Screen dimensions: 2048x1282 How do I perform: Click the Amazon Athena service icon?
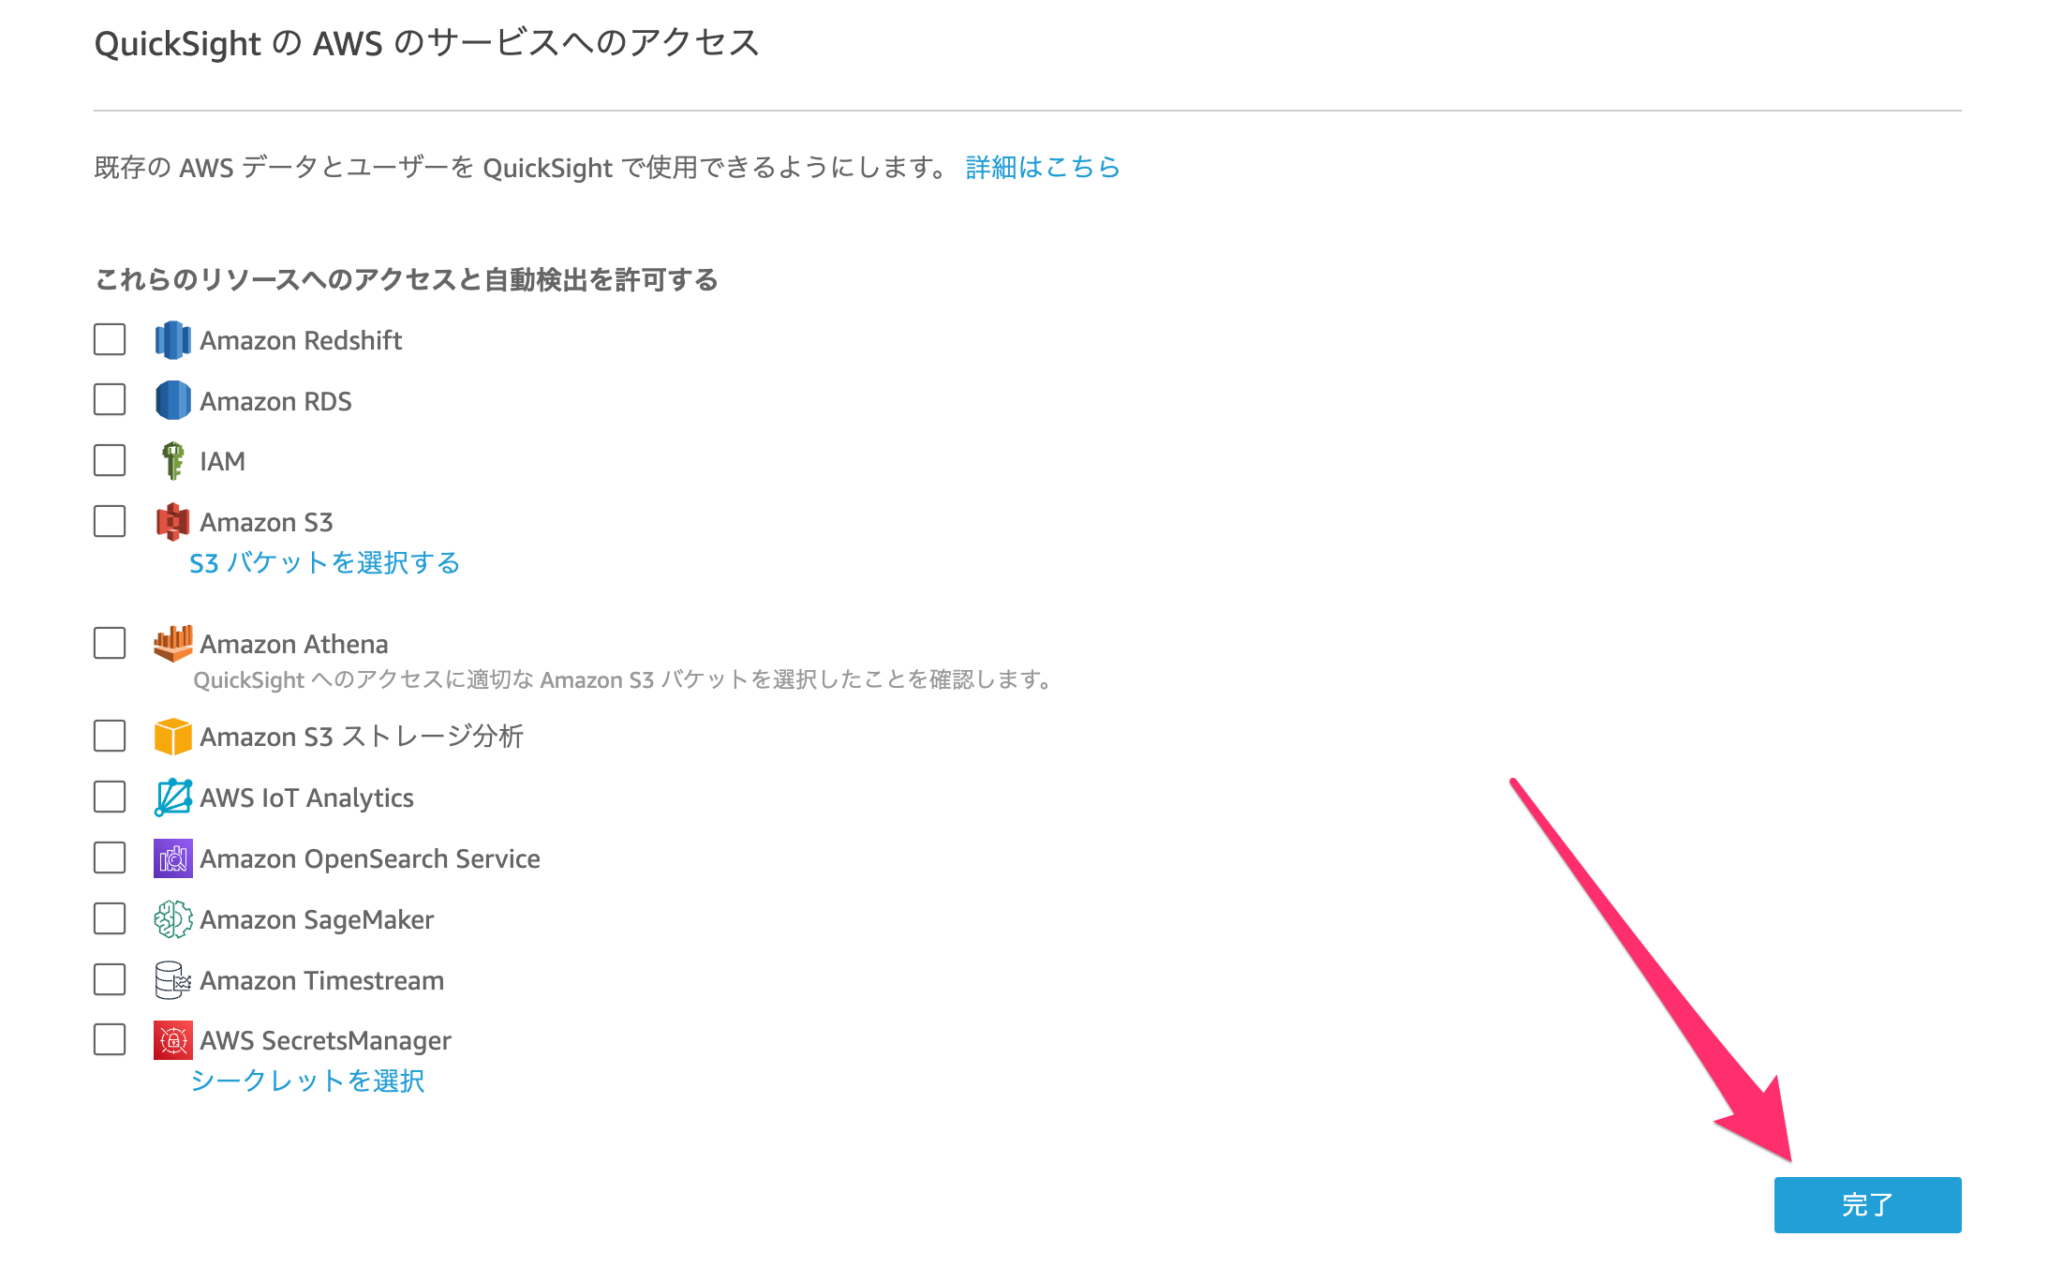tap(172, 643)
